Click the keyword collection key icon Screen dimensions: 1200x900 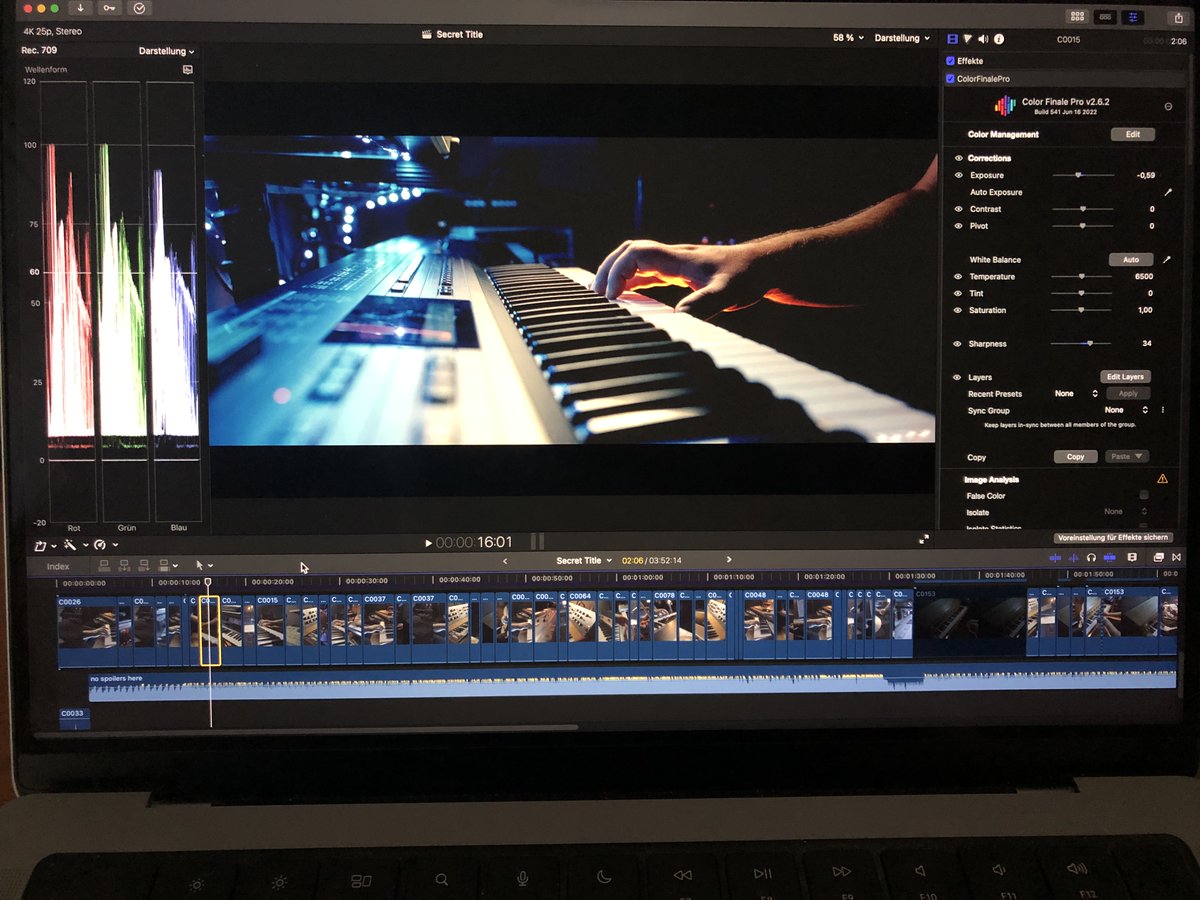(x=109, y=8)
